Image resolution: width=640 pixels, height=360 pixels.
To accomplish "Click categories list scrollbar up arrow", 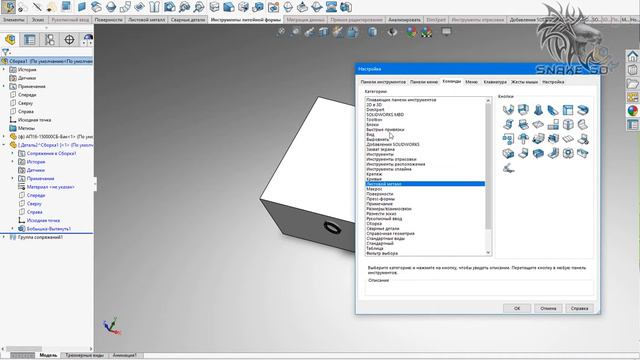I will click(488, 100).
